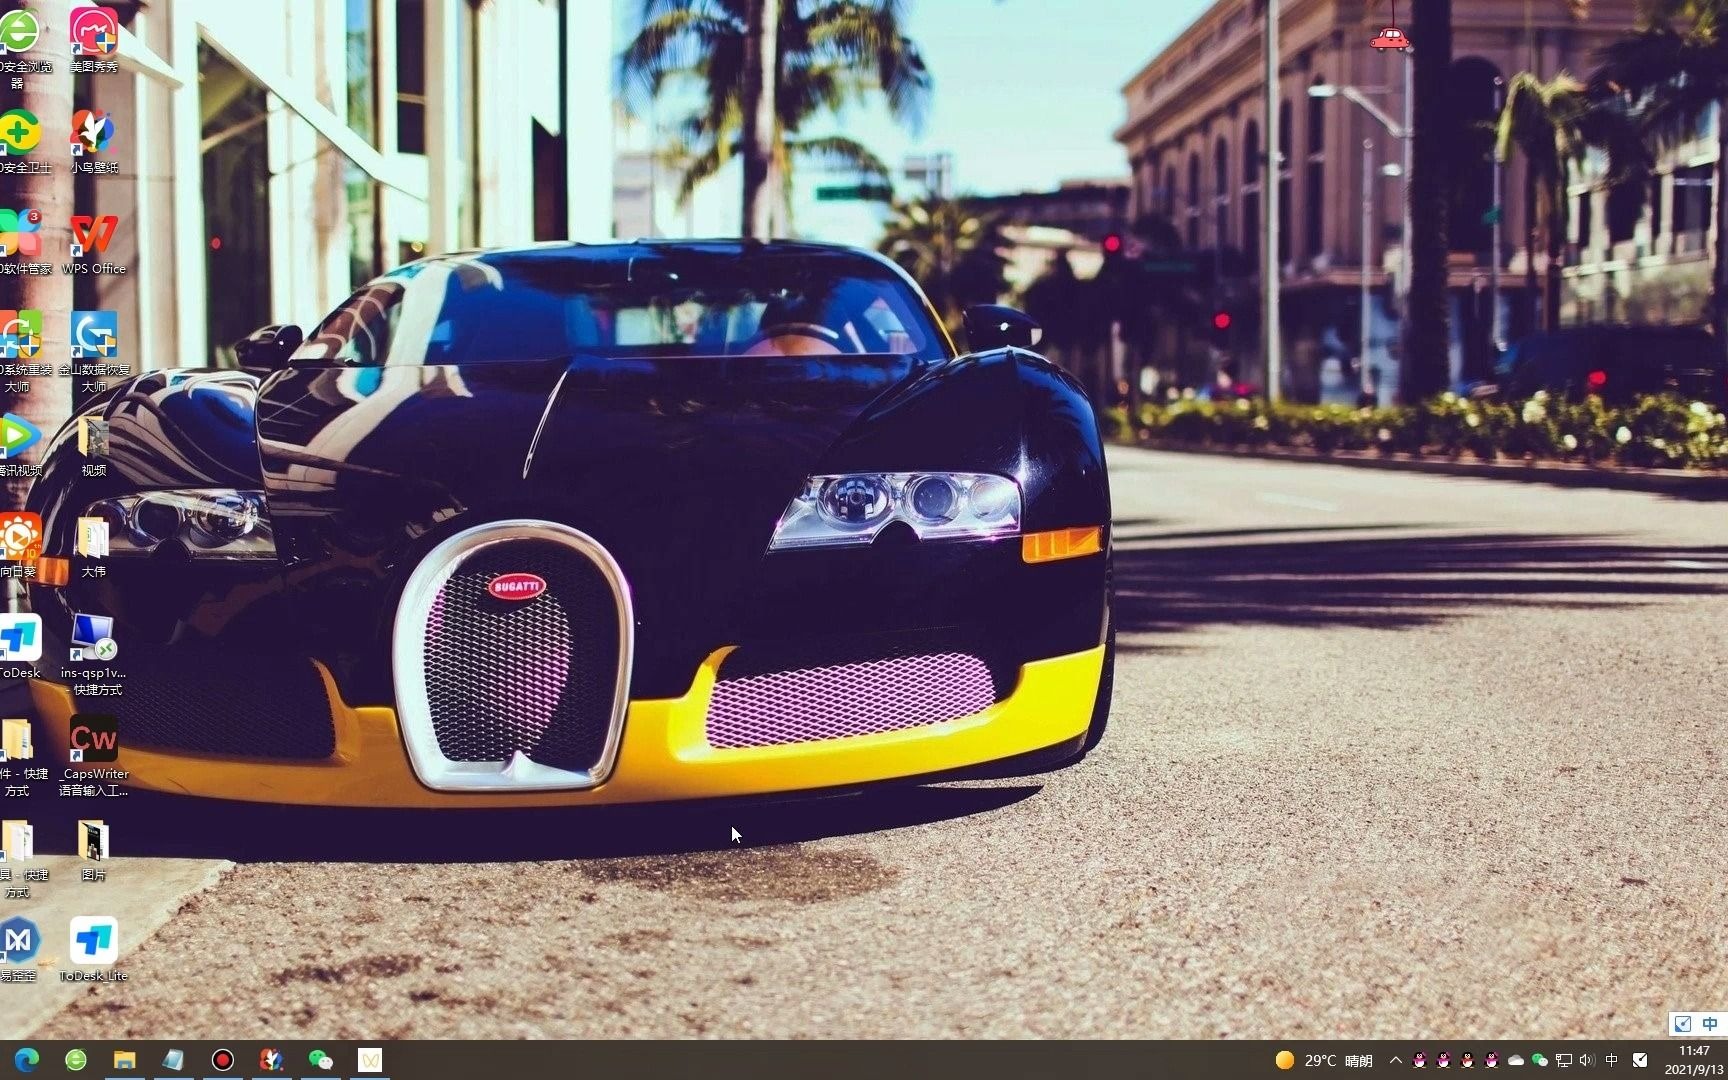Open the white butterfly app on taskbar
The height and width of the screenshot is (1080, 1728).
tap(369, 1060)
